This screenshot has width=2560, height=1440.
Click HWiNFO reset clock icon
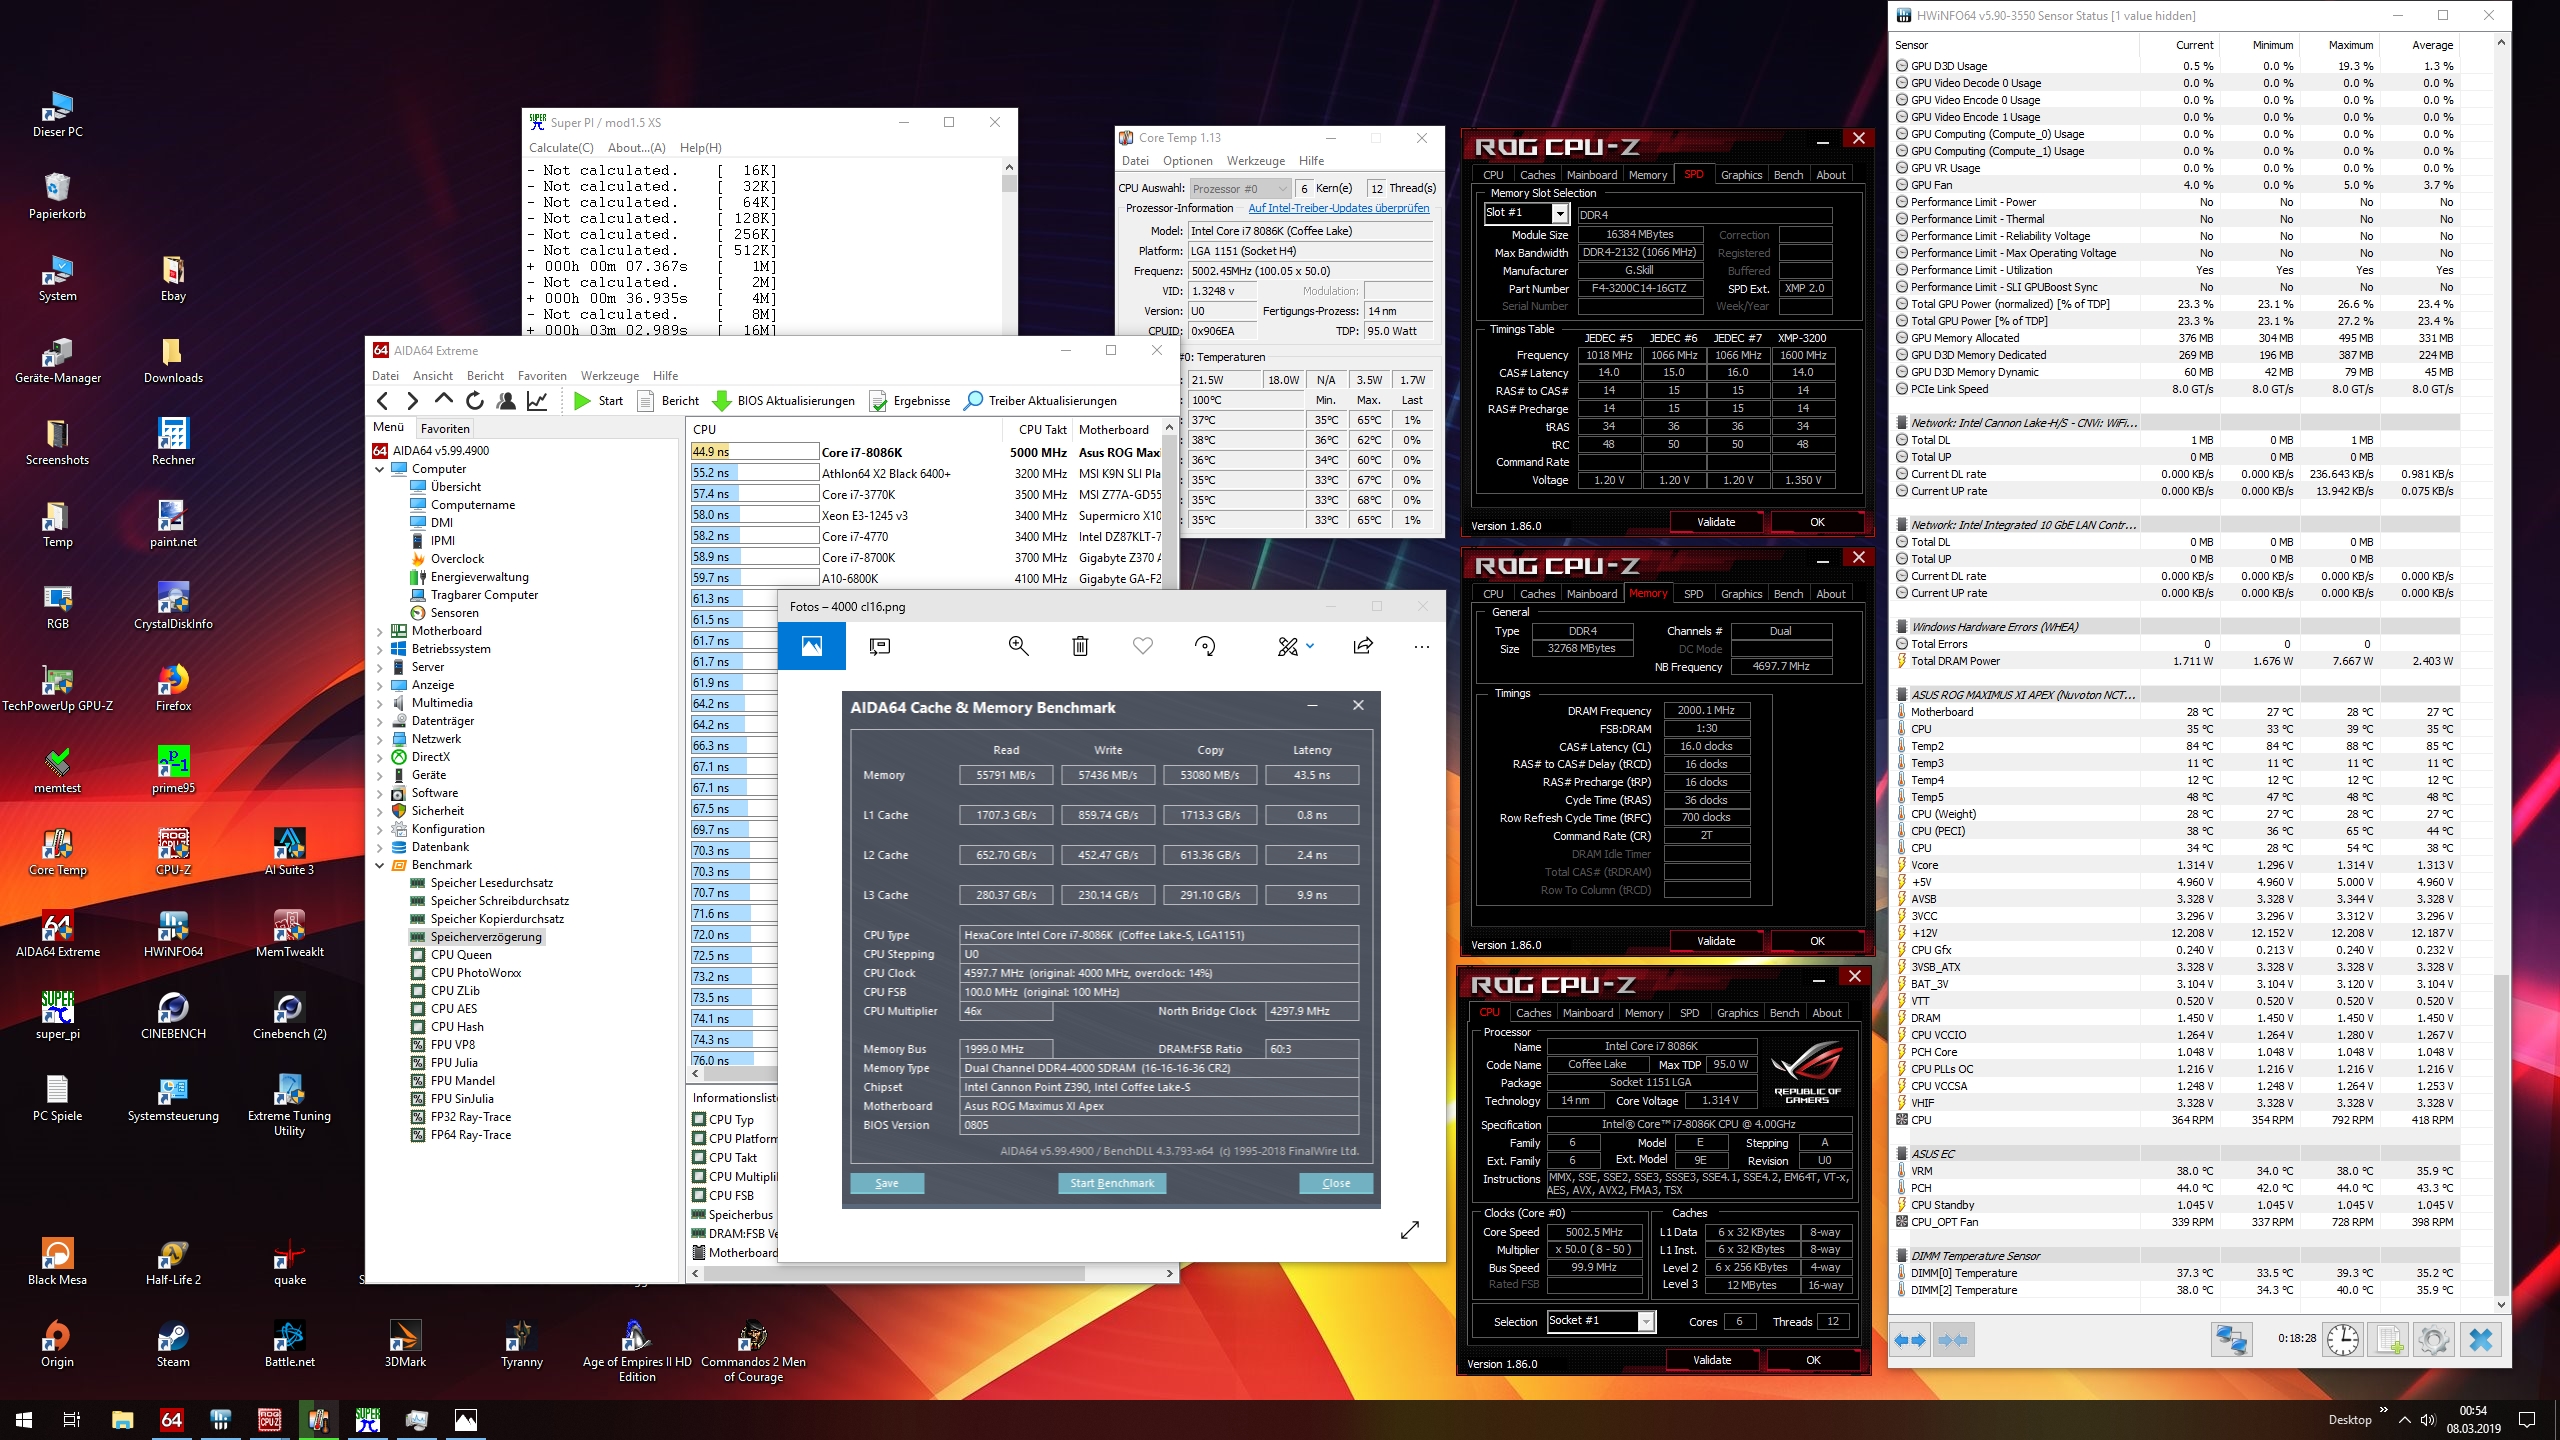[x=2343, y=1339]
